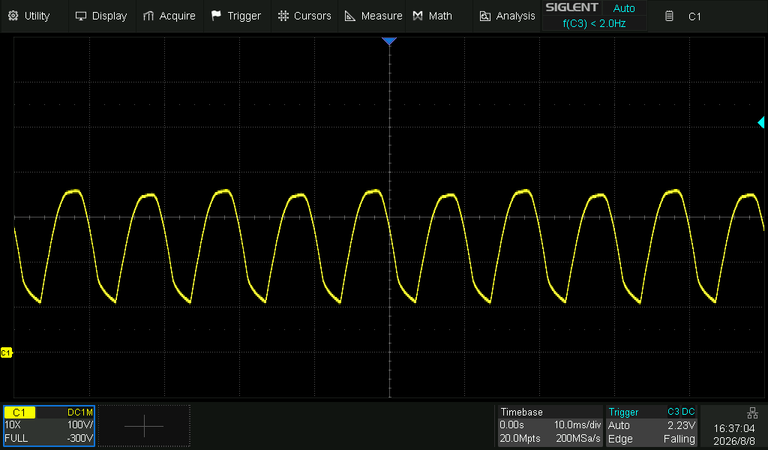Click the f(C3) < 2.0Hz frequency readout
Viewport: 768px width, 450px height.
click(x=594, y=23)
